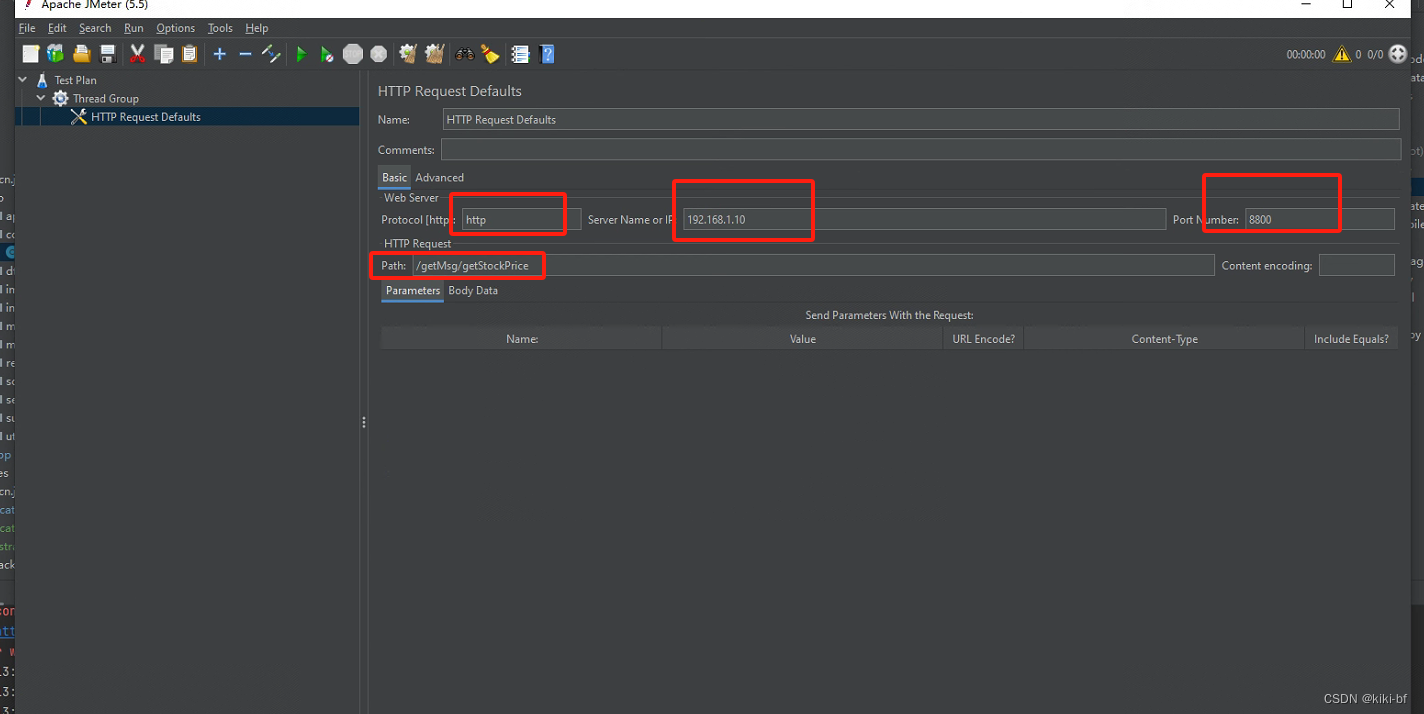Click the split pane divider handle
Image resolution: width=1424 pixels, height=714 pixels.
(x=364, y=422)
